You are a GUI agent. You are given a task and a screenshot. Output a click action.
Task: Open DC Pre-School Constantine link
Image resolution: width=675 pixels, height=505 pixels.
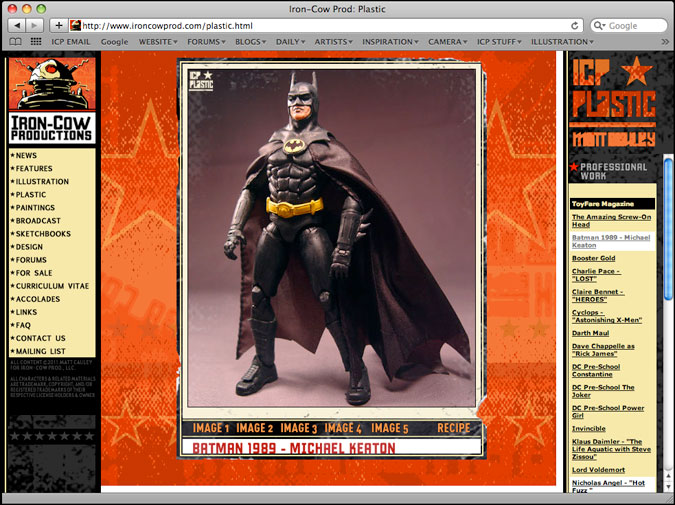pos(596,370)
